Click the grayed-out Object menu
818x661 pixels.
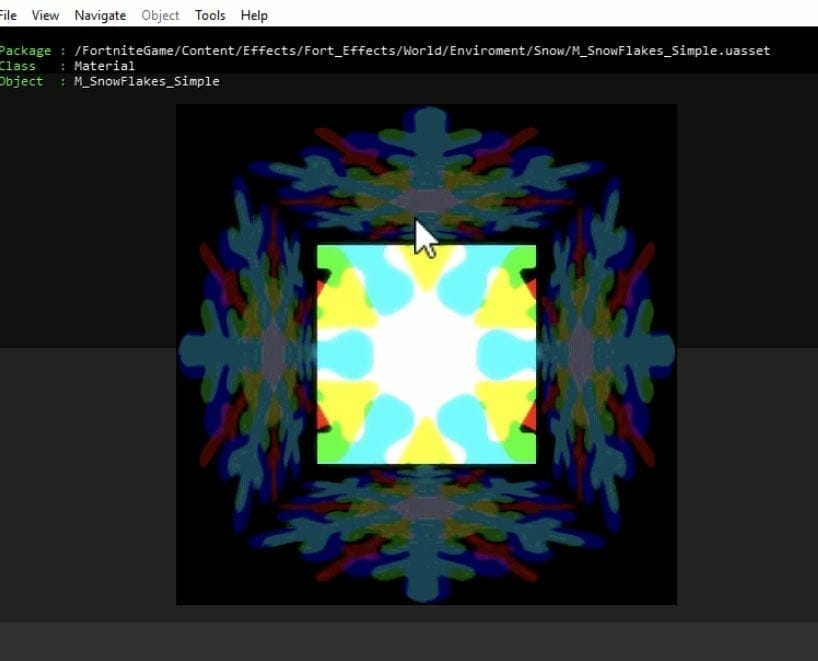(x=160, y=15)
